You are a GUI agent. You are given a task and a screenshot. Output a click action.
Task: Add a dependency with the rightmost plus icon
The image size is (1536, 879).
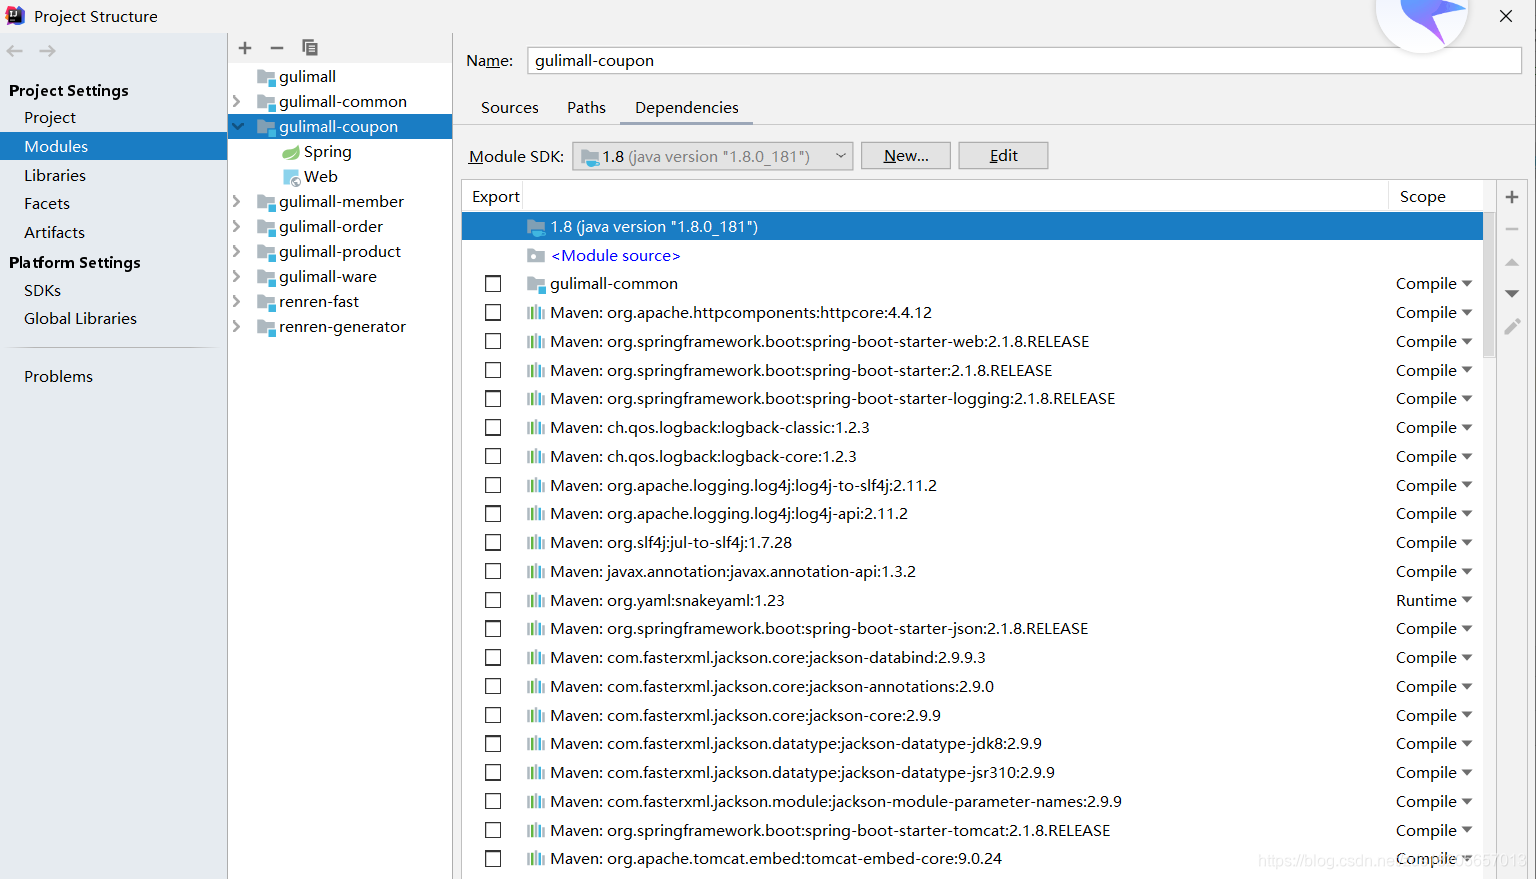click(1512, 196)
